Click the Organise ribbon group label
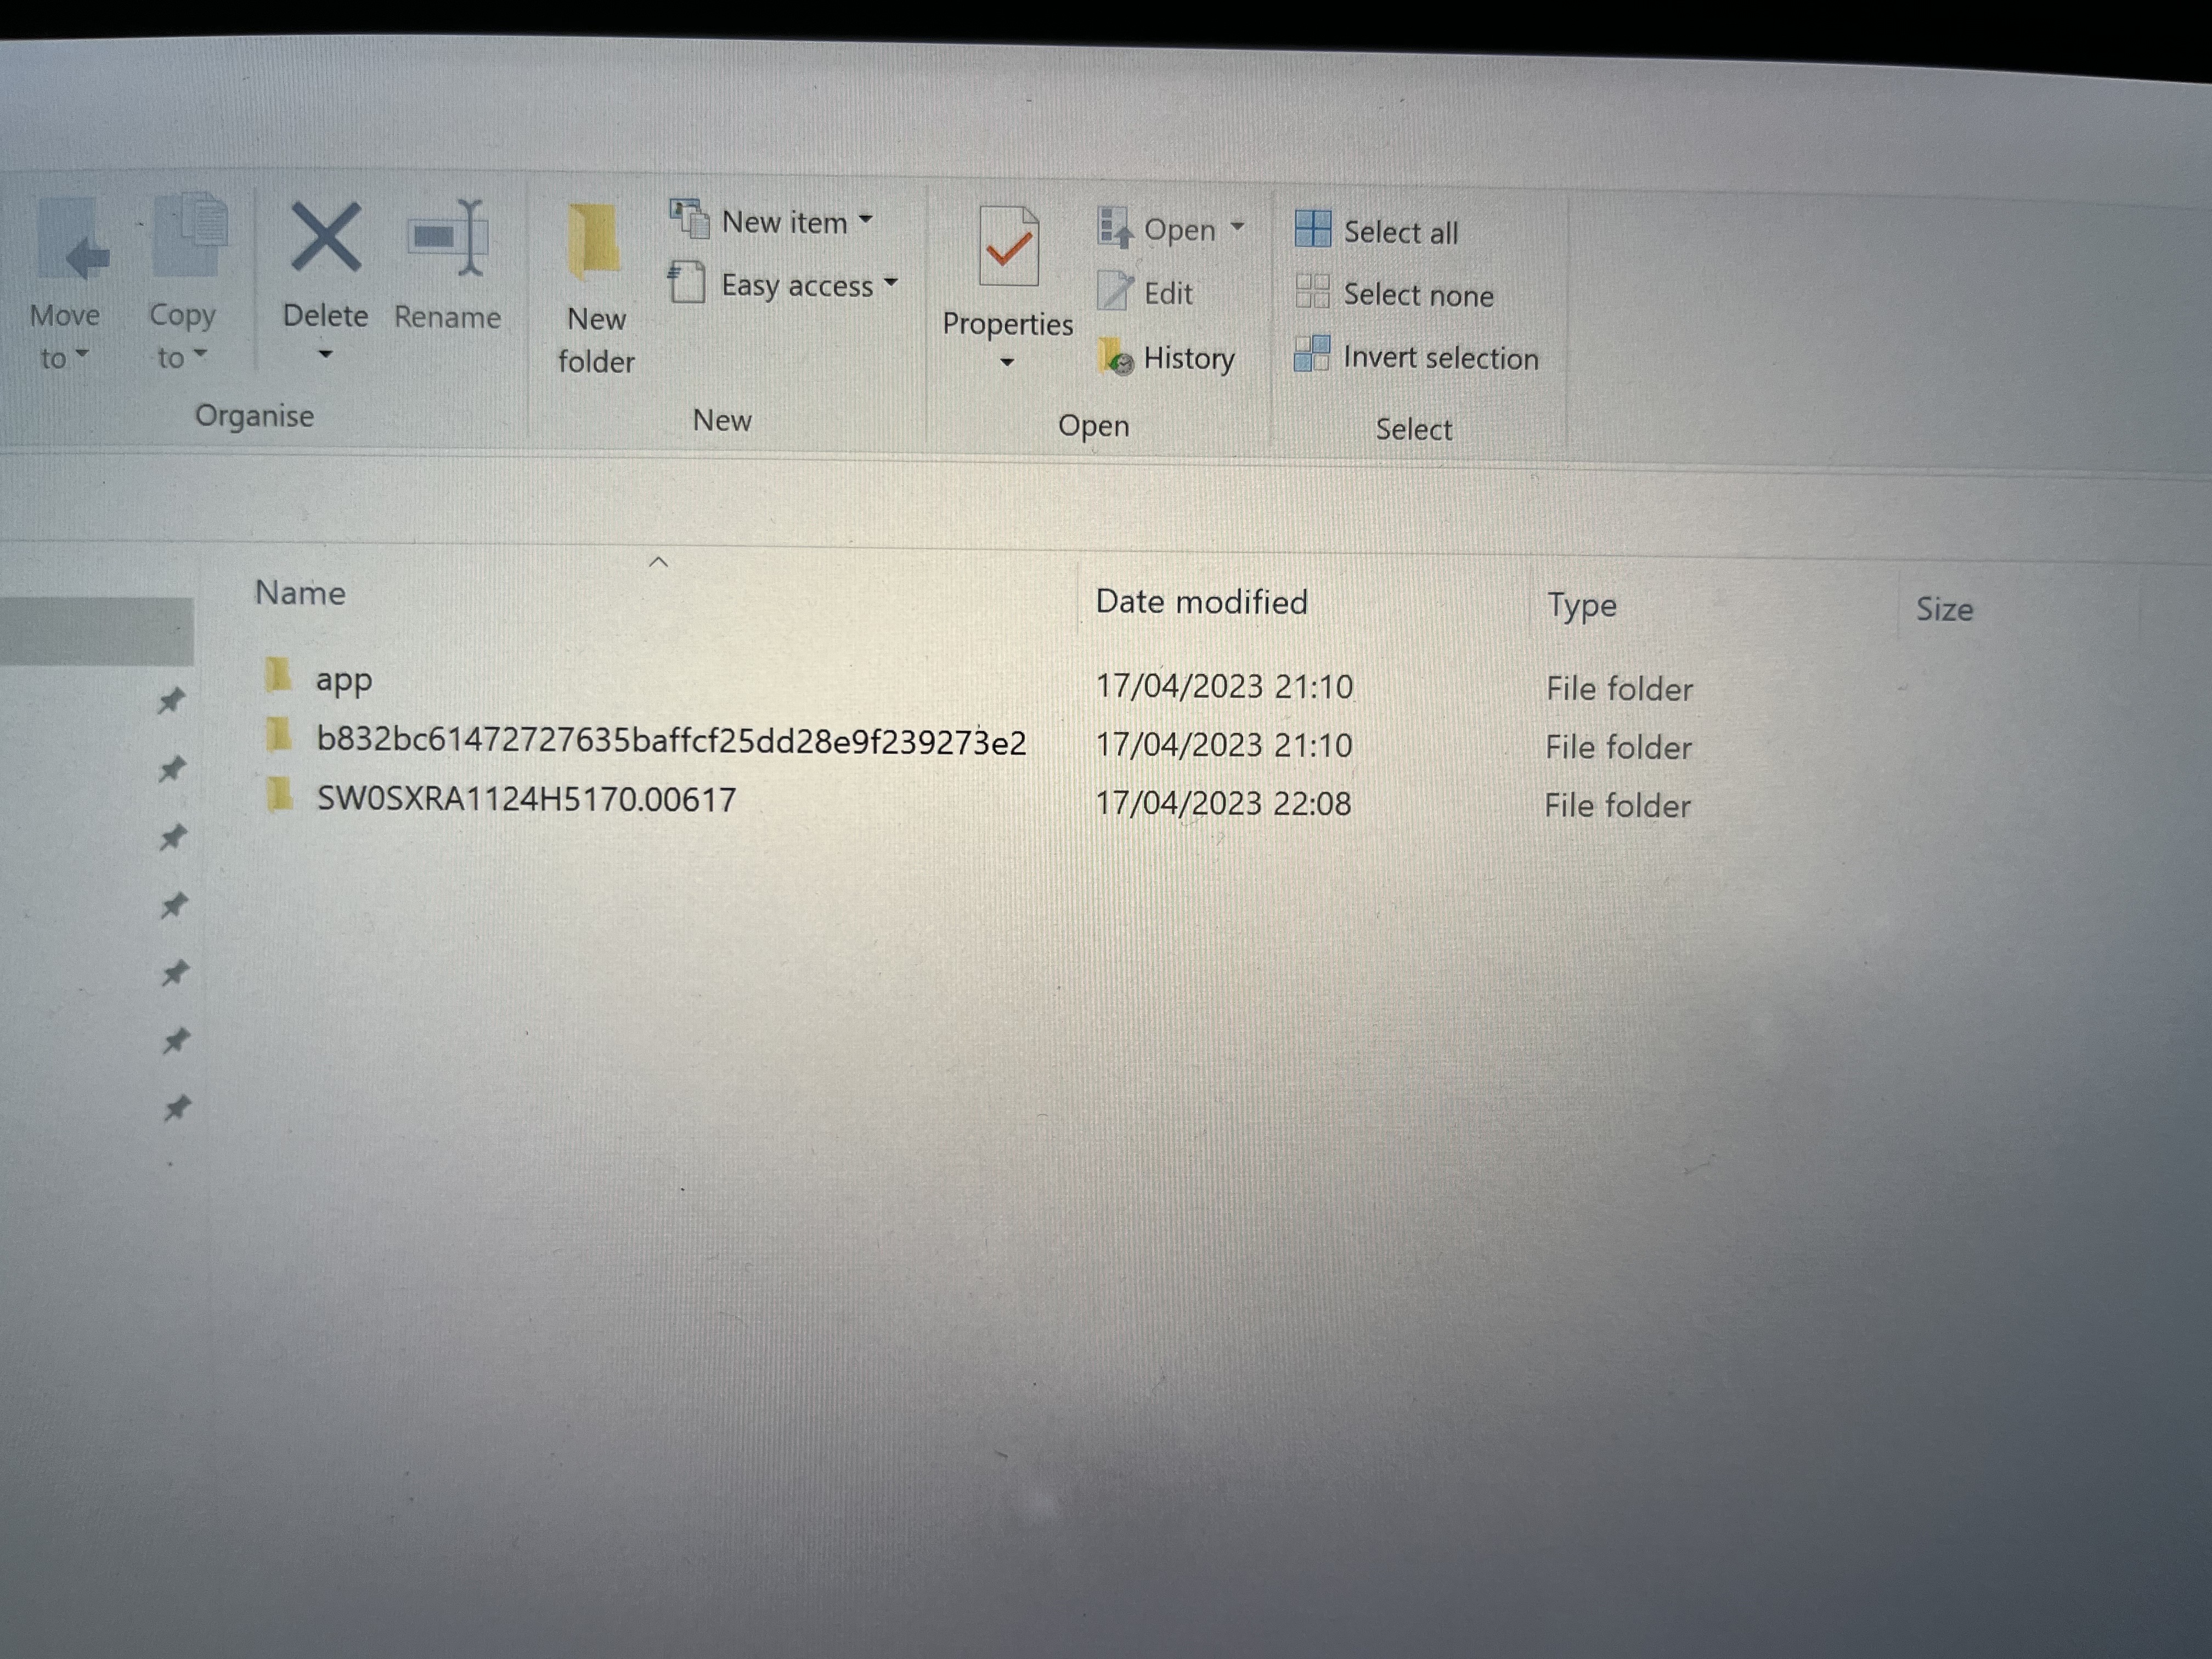2212x1659 pixels. tap(256, 415)
